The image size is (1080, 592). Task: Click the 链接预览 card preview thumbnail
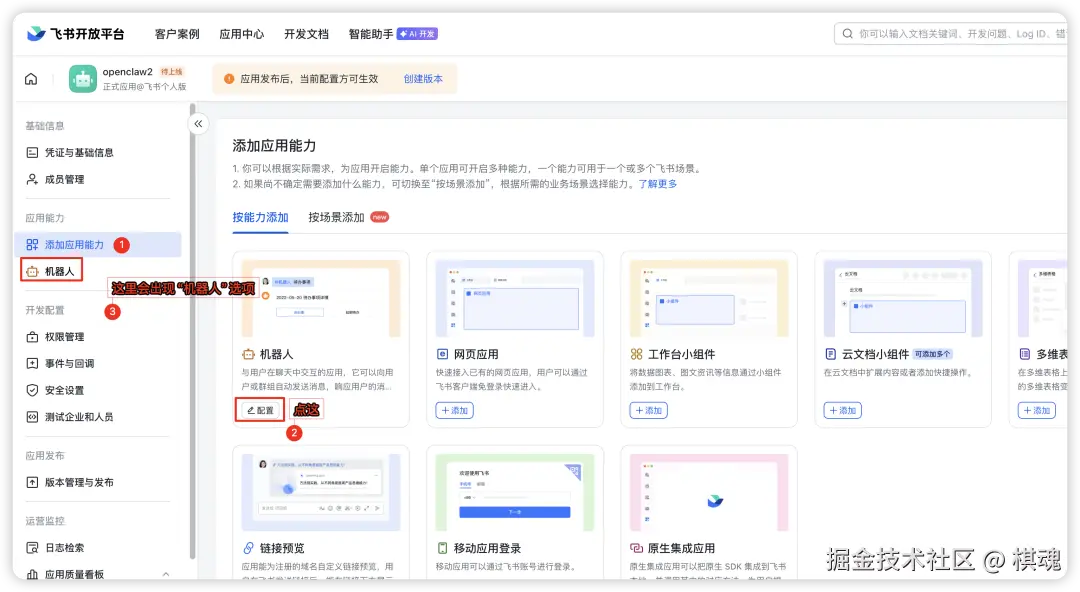(321, 492)
